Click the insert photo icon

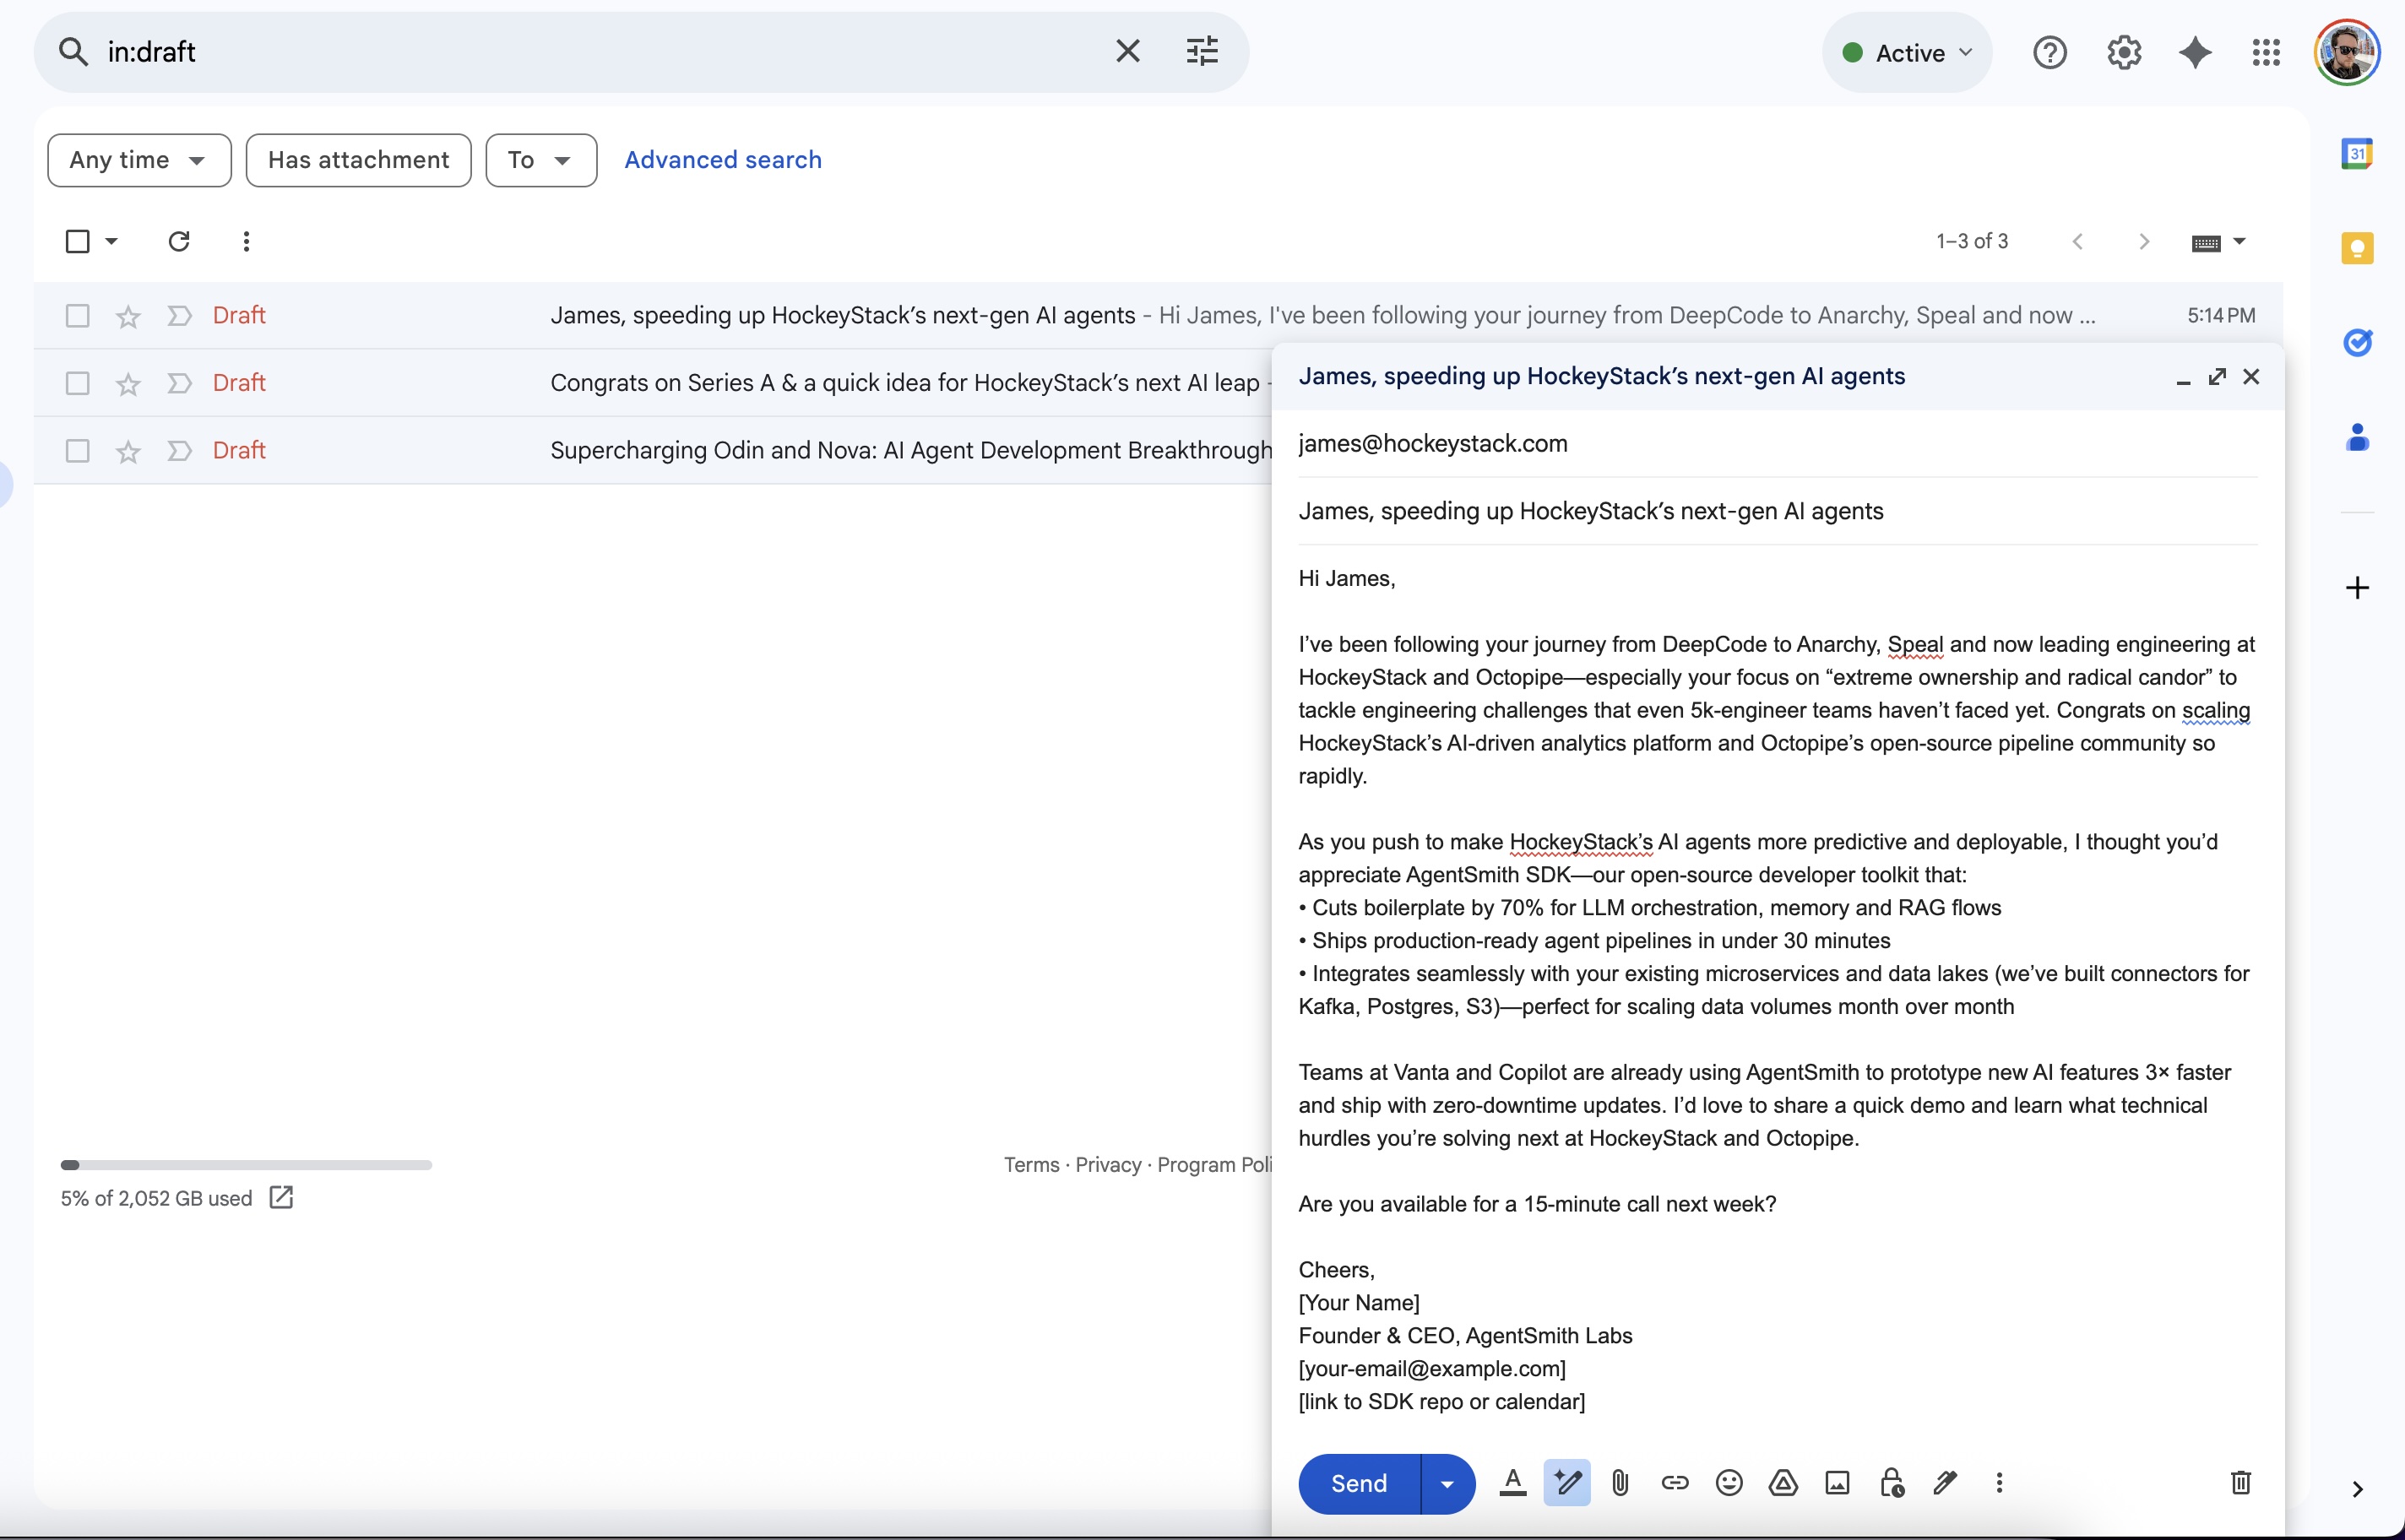pyautogui.click(x=1837, y=1483)
